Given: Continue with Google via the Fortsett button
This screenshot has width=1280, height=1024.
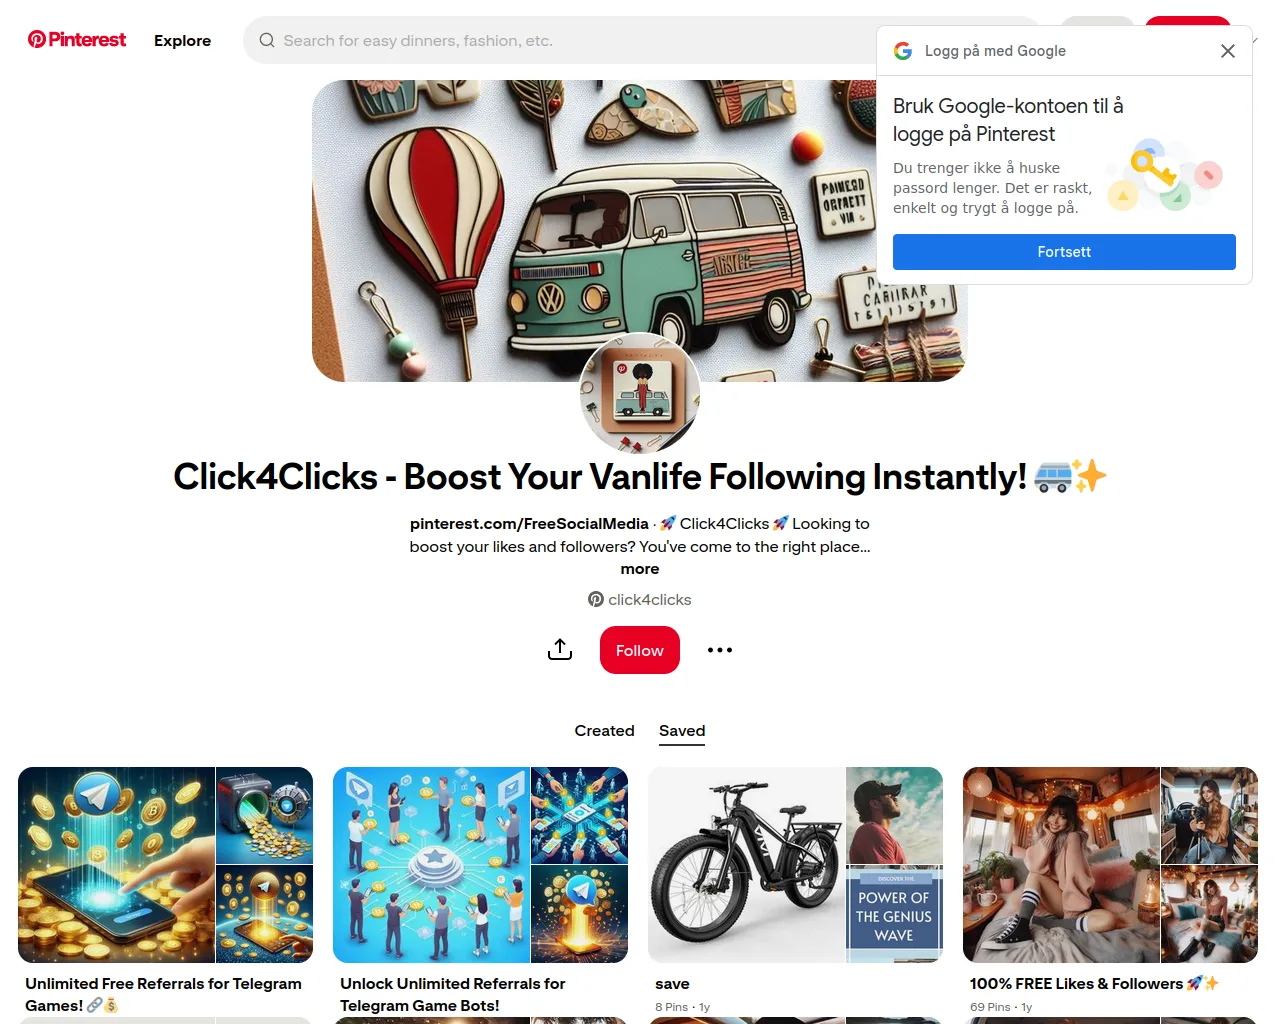Looking at the screenshot, I should click(1064, 252).
